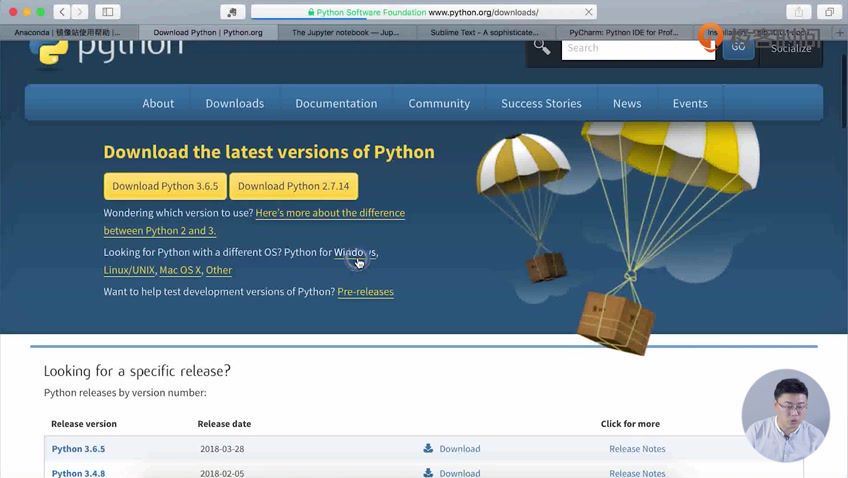The height and width of the screenshot is (478, 848).
Task: Select the Download Python | Python.org tab
Action: click(208, 32)
